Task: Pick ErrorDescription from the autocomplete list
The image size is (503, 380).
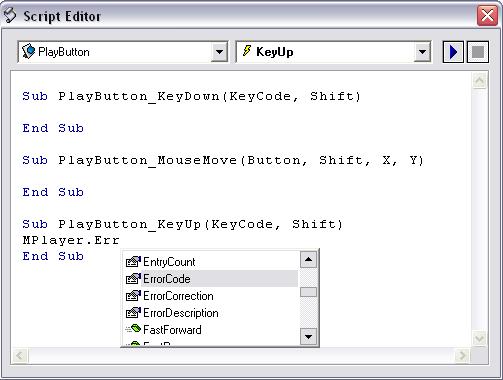Action: (211, 313)
